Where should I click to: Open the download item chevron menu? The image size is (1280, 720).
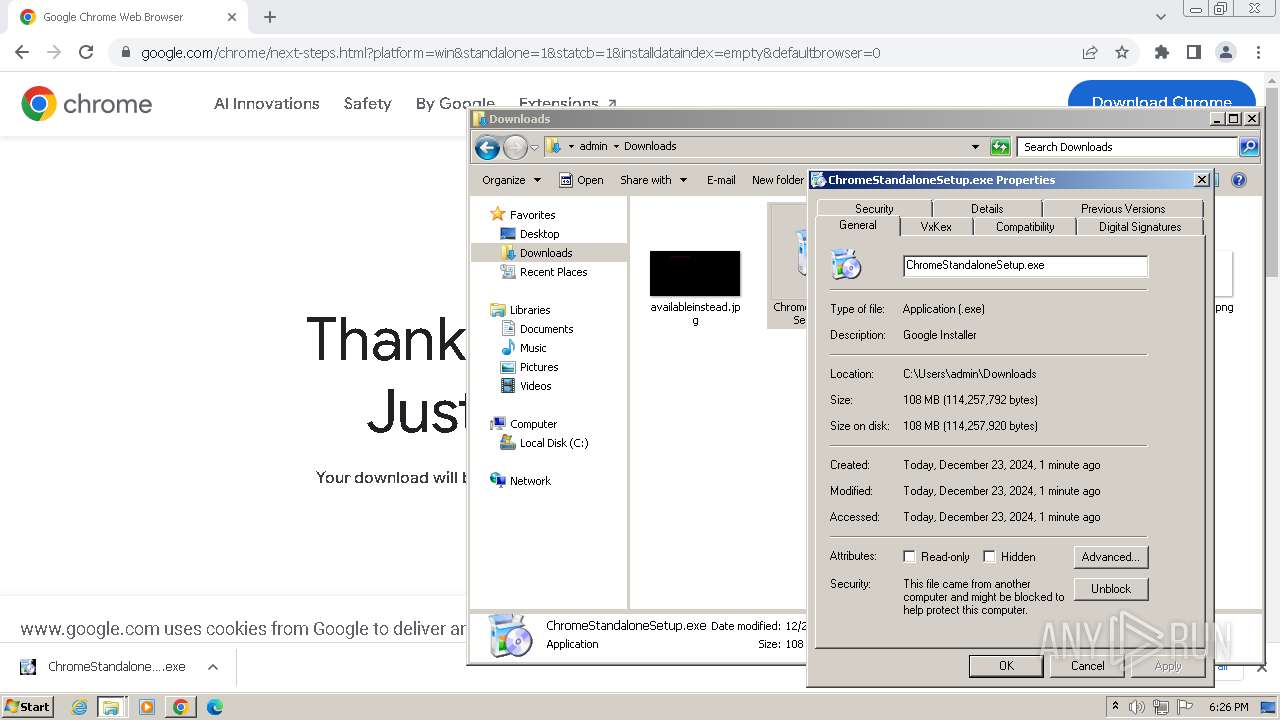tap(212, 667)
